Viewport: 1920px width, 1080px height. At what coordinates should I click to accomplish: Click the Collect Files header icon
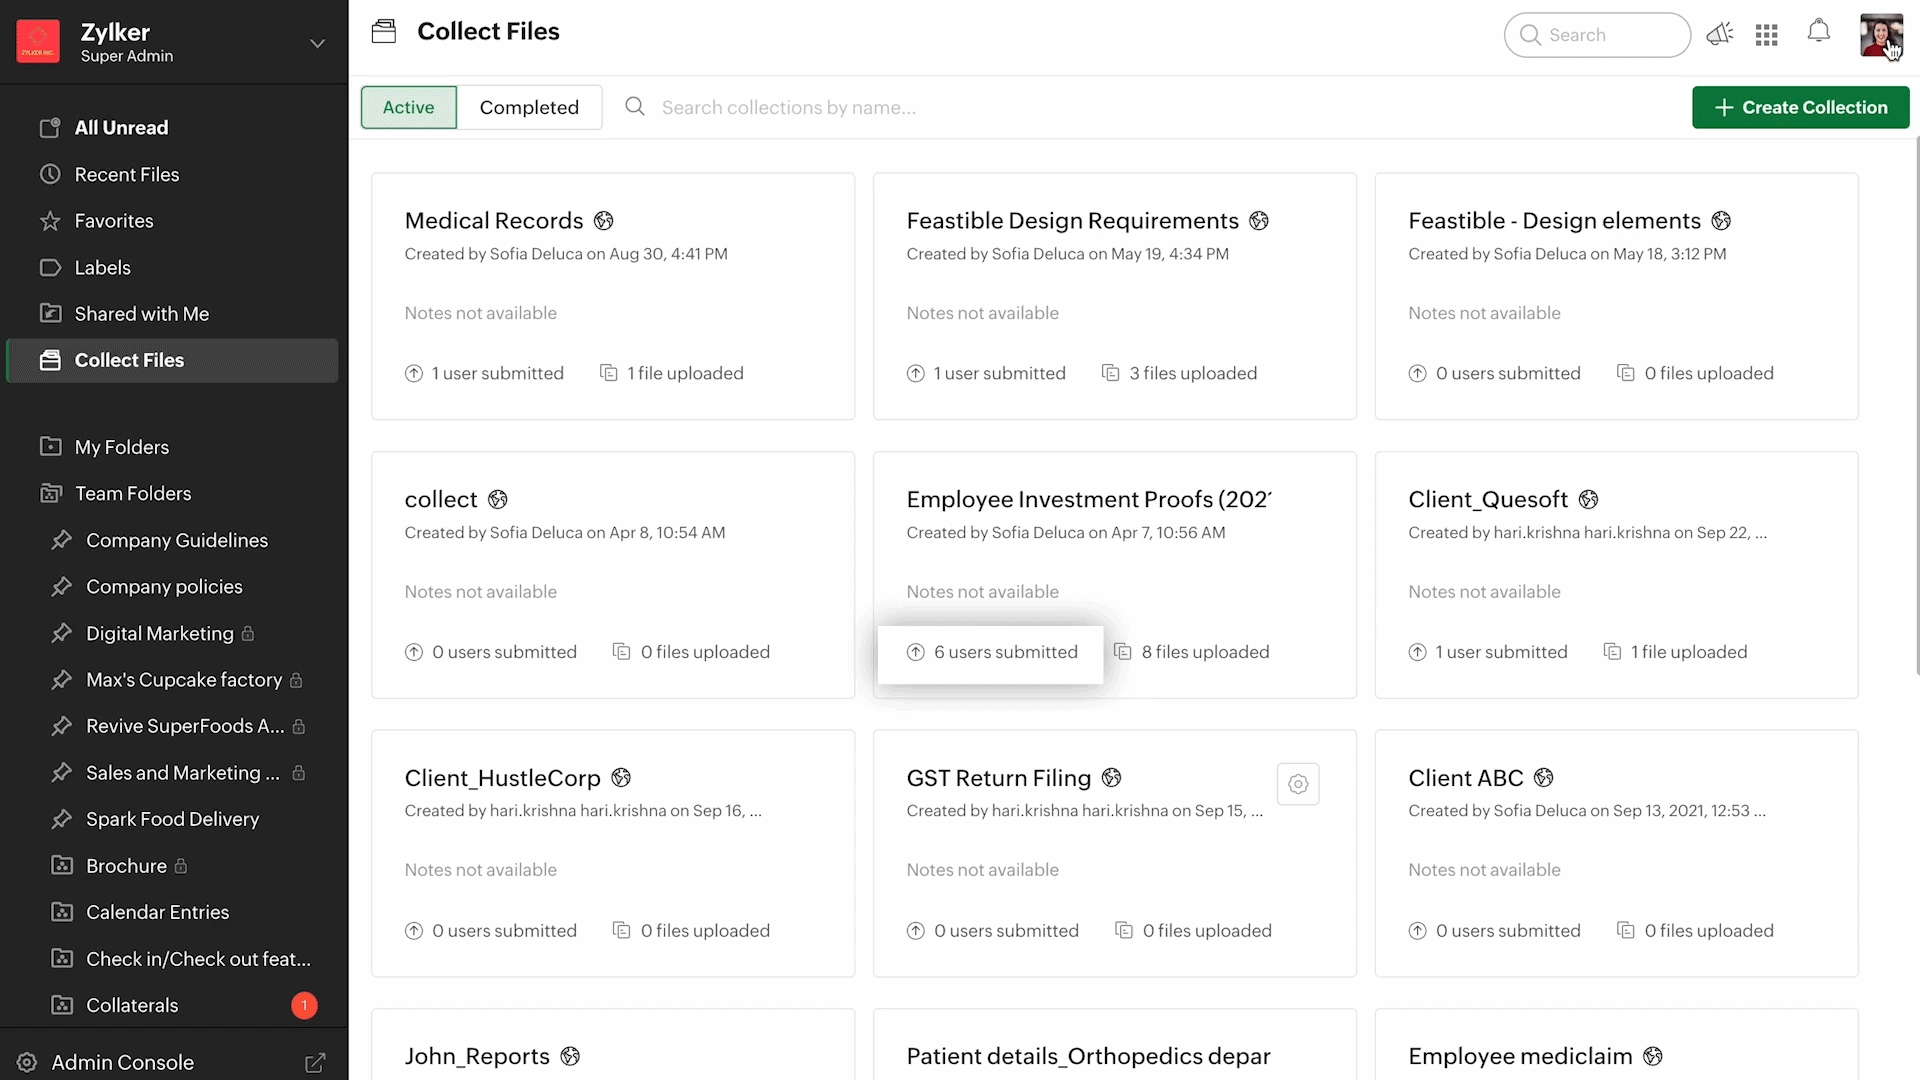(x=384, y=32)
